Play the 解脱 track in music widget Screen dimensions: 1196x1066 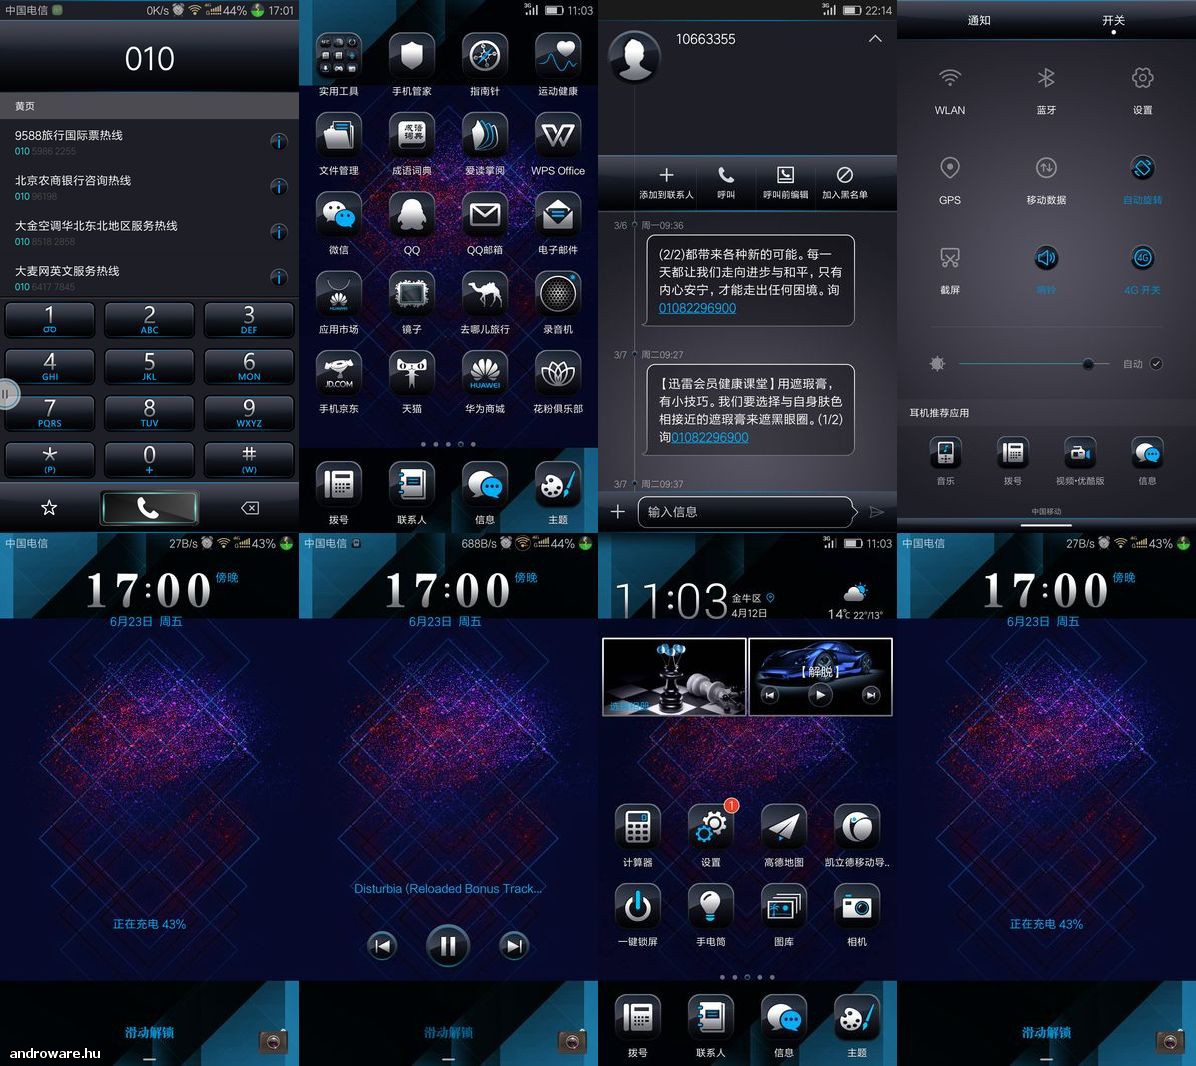tap(820, 695)
